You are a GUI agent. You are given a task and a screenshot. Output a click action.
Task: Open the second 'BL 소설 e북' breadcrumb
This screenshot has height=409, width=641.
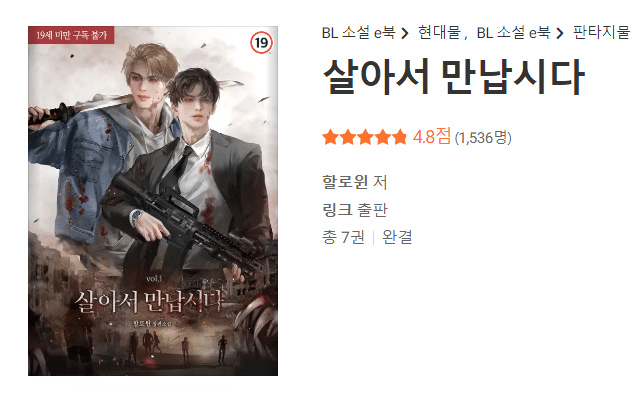513,33
